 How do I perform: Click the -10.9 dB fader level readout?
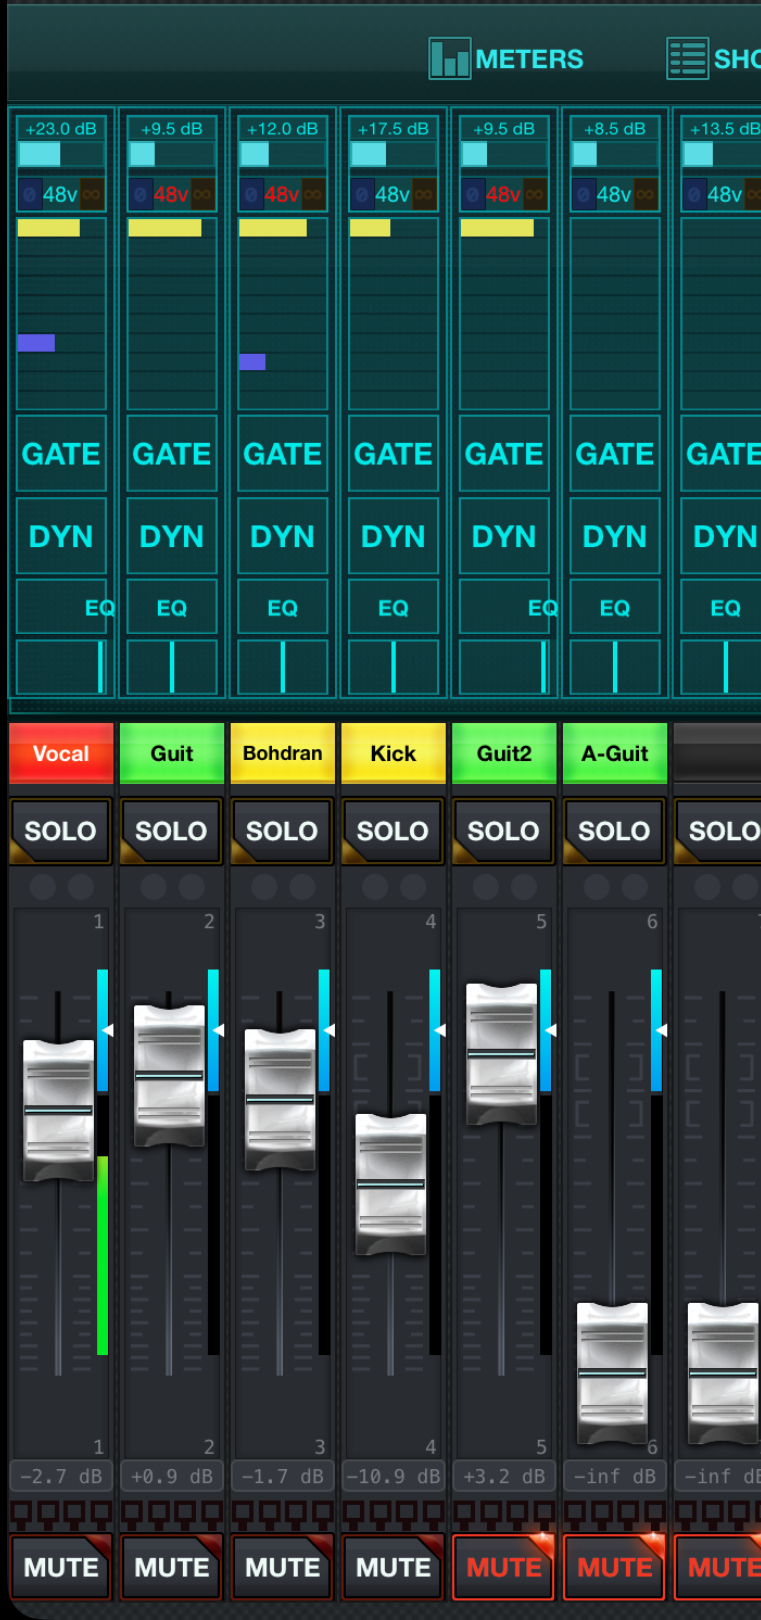coord(394,1476)
